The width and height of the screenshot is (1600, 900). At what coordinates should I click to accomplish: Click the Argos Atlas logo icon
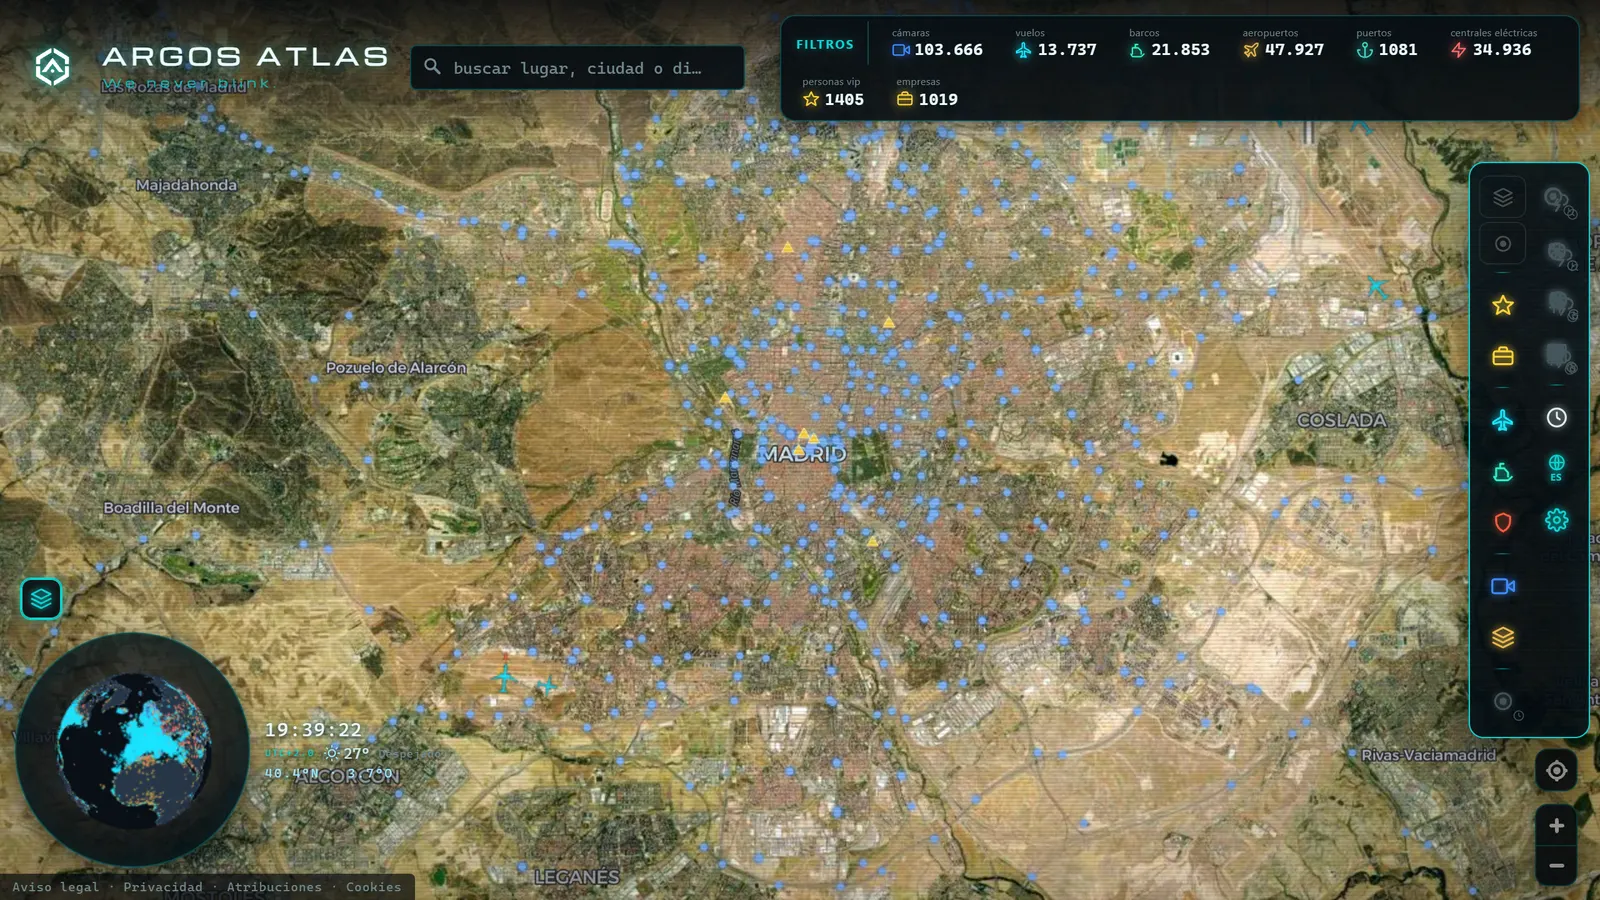[x=52, y=67]
